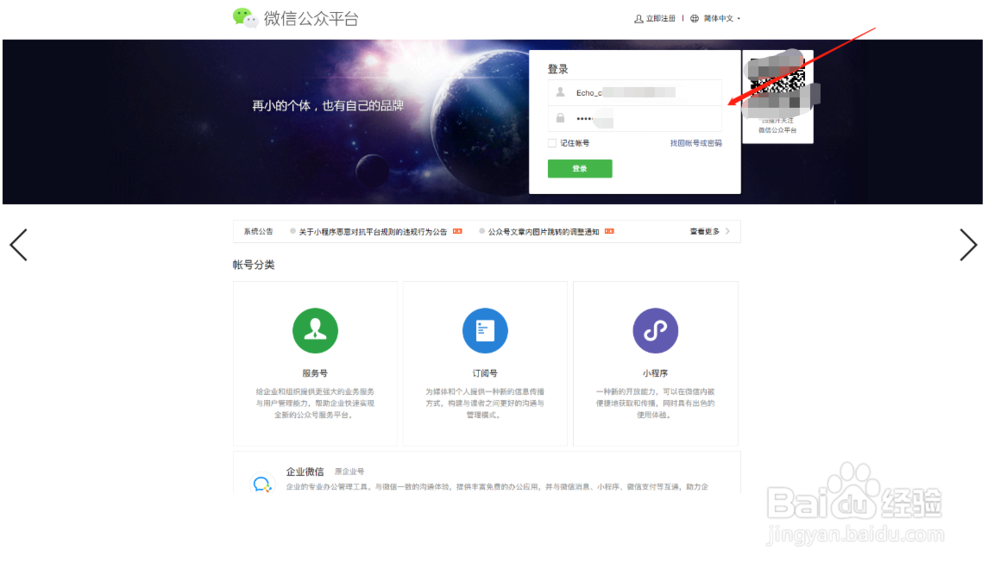Open 找回帐号或密码 recovery link
The width and height of the screenshot is (1000, 569).
click(696, 144)
